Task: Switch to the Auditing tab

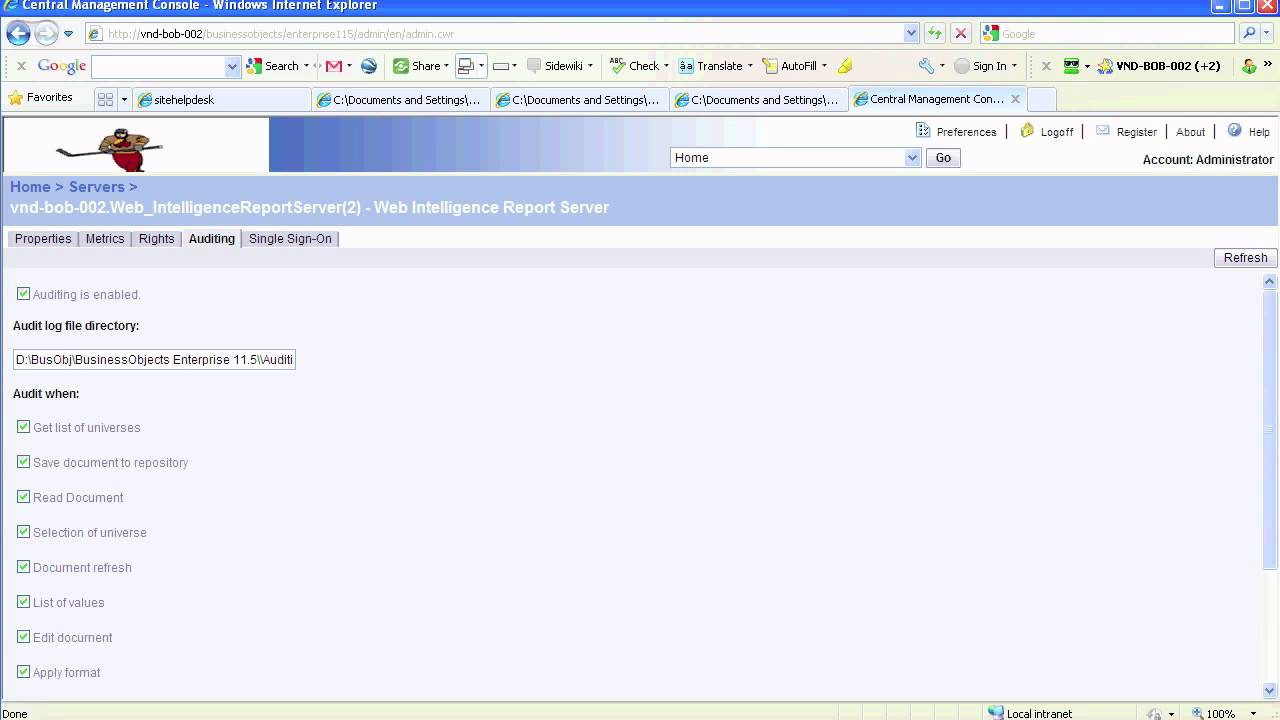Action: pyautogui.click(x=212, y=239)
